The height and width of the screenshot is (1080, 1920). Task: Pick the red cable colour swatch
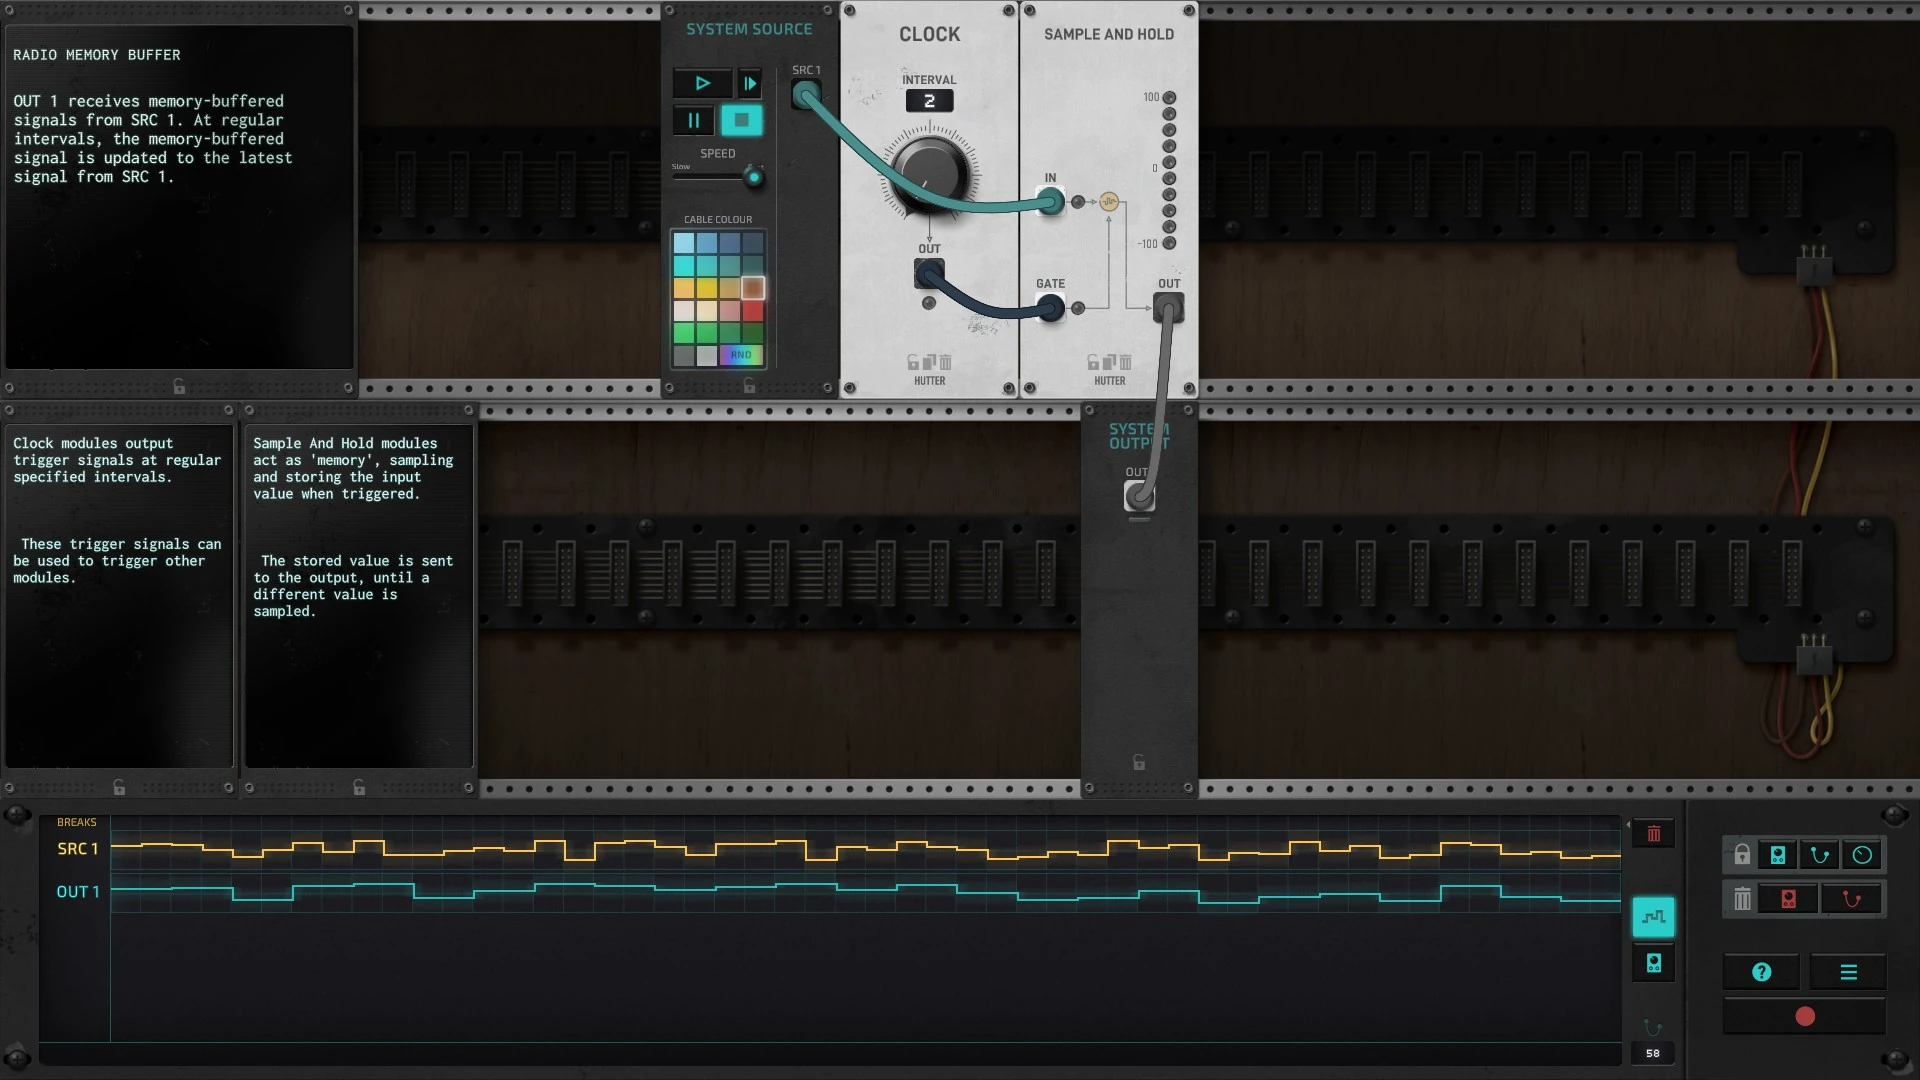point(753,311)
